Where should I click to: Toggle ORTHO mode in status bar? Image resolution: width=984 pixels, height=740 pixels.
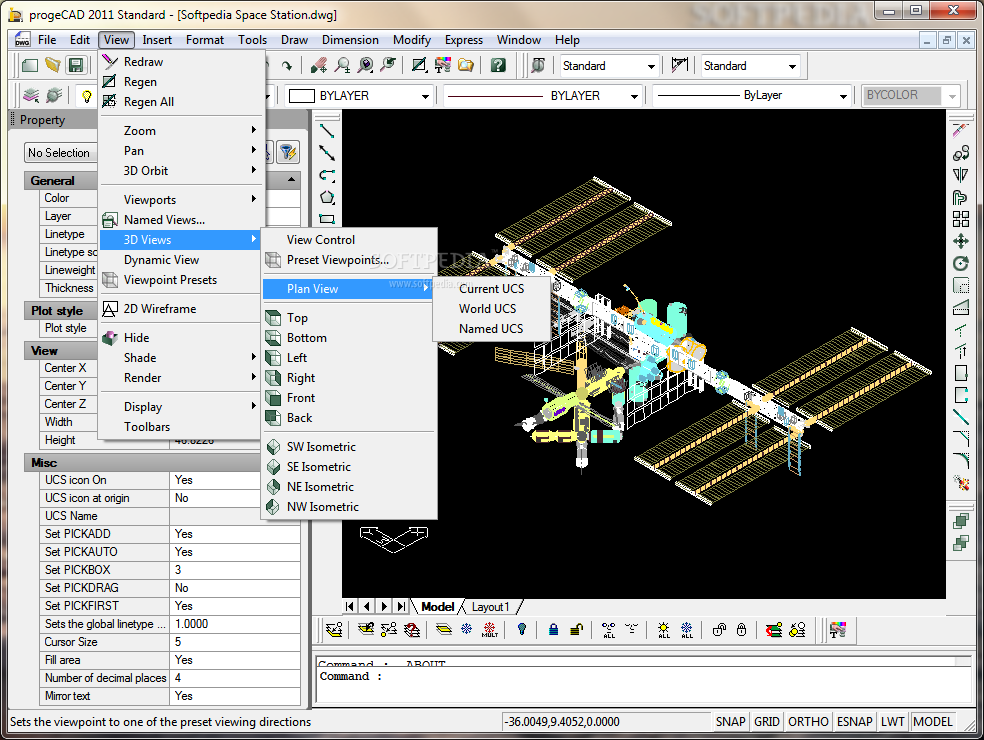pos(808,722)
